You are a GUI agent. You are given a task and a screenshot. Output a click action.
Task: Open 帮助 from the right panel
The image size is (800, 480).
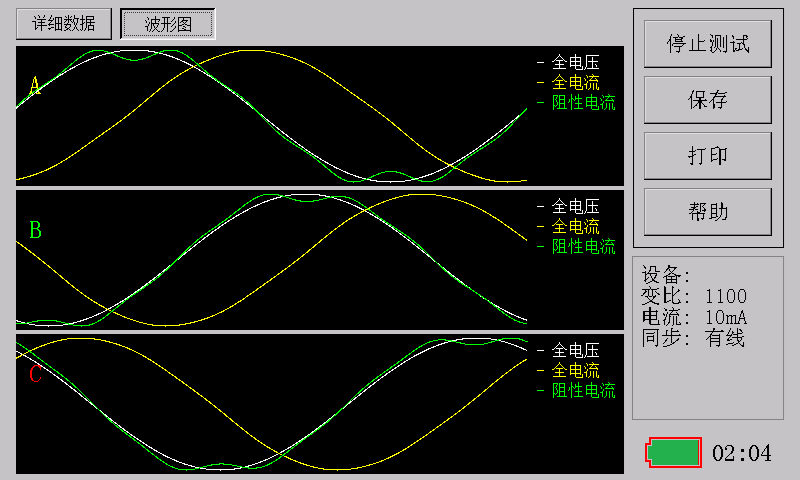tap(707, 212)
